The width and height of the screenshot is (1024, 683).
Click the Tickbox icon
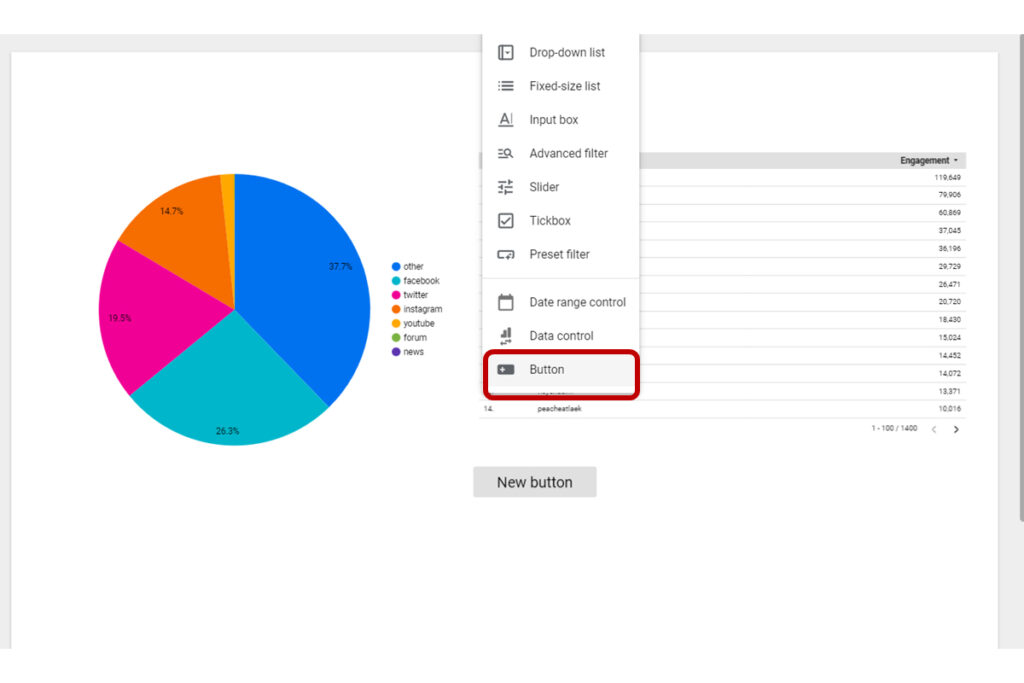tap(505, 221)
